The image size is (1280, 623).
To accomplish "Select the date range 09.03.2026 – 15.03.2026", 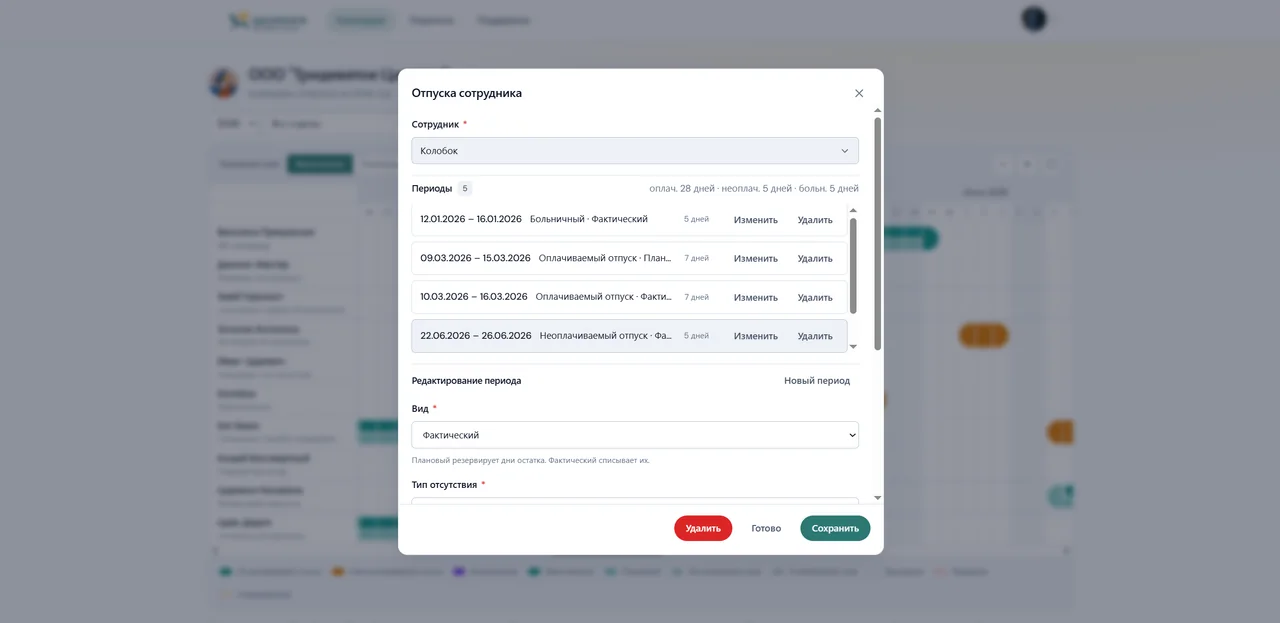I will [475, 258].
